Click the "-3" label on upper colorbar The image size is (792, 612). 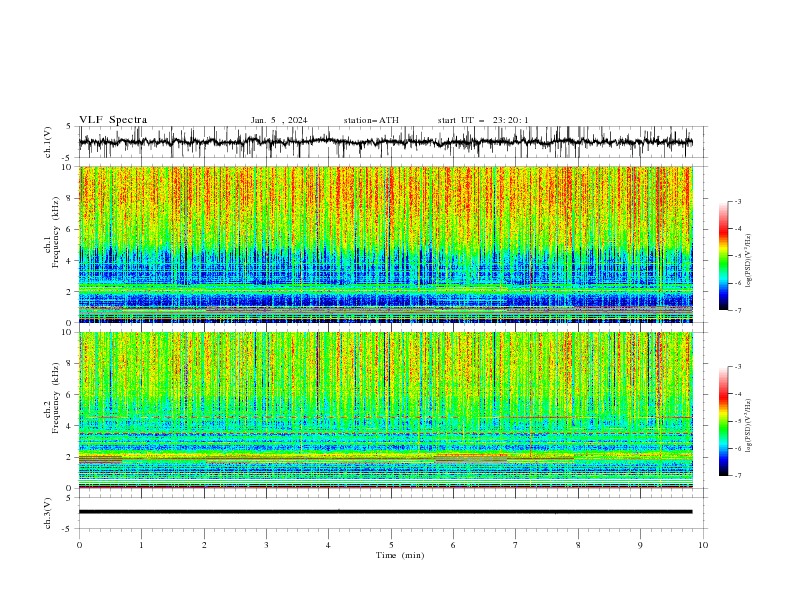point(738,201)
